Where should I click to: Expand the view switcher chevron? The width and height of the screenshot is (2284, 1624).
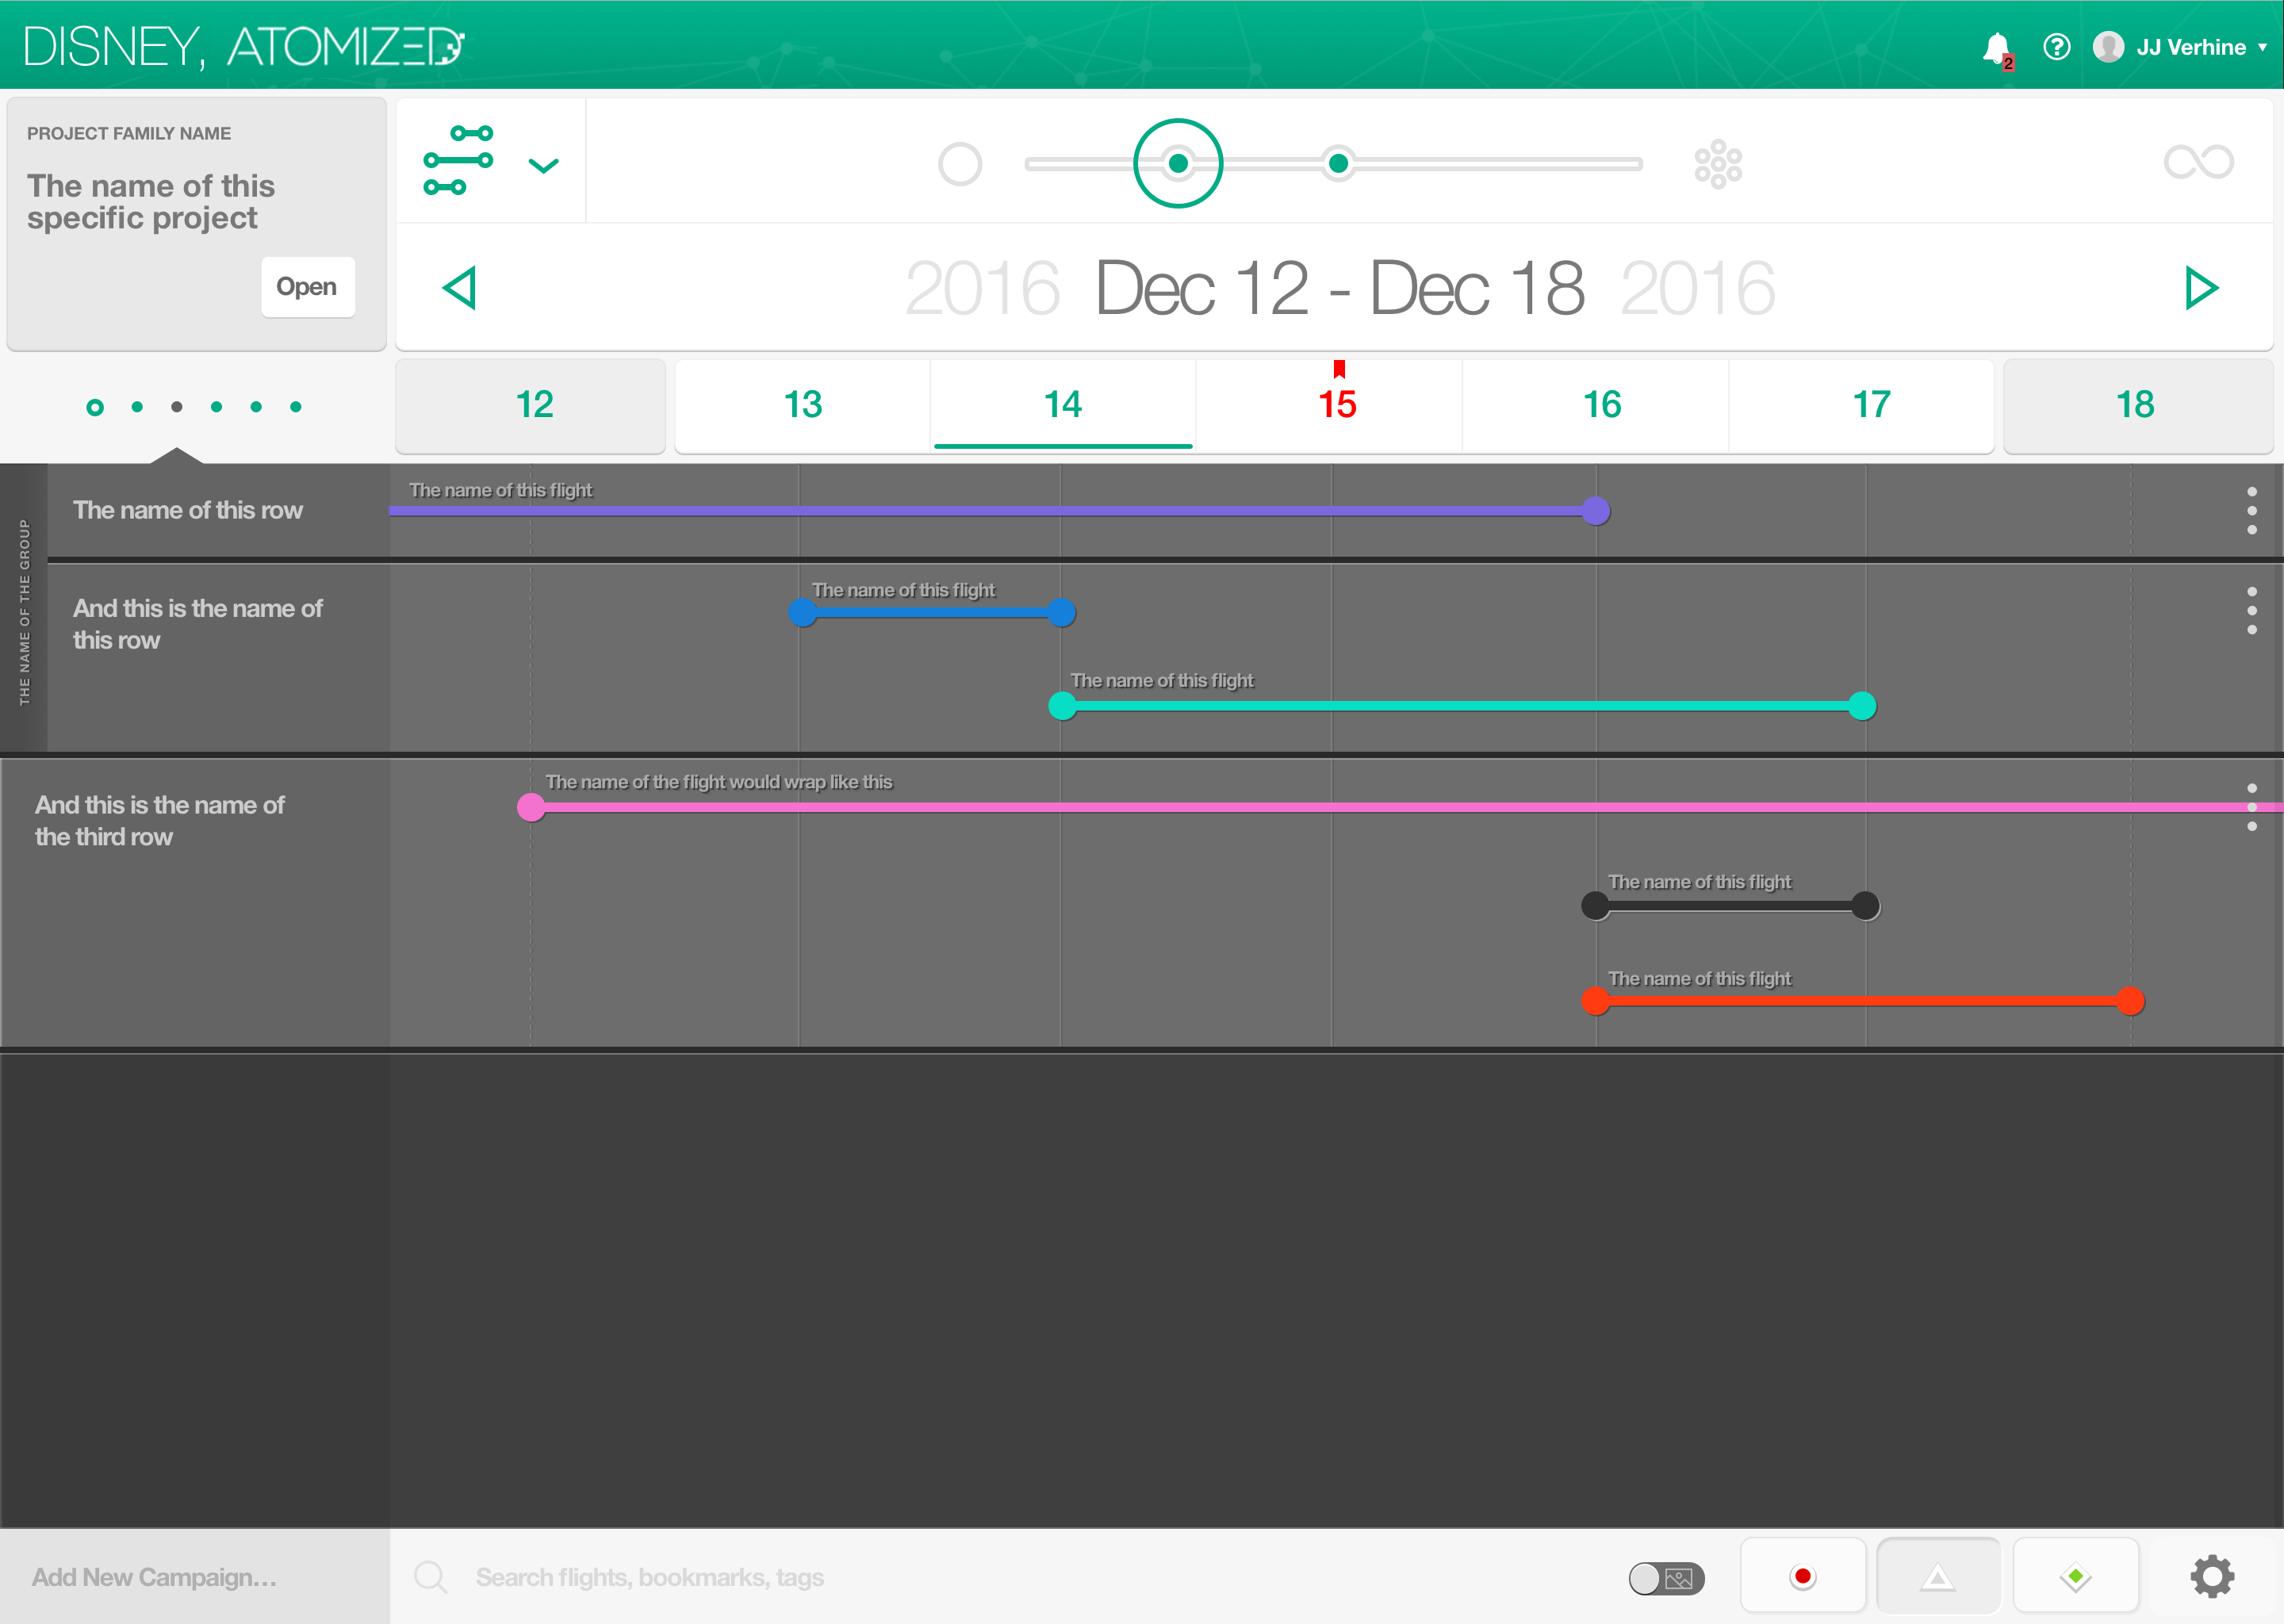pos(543,166)
